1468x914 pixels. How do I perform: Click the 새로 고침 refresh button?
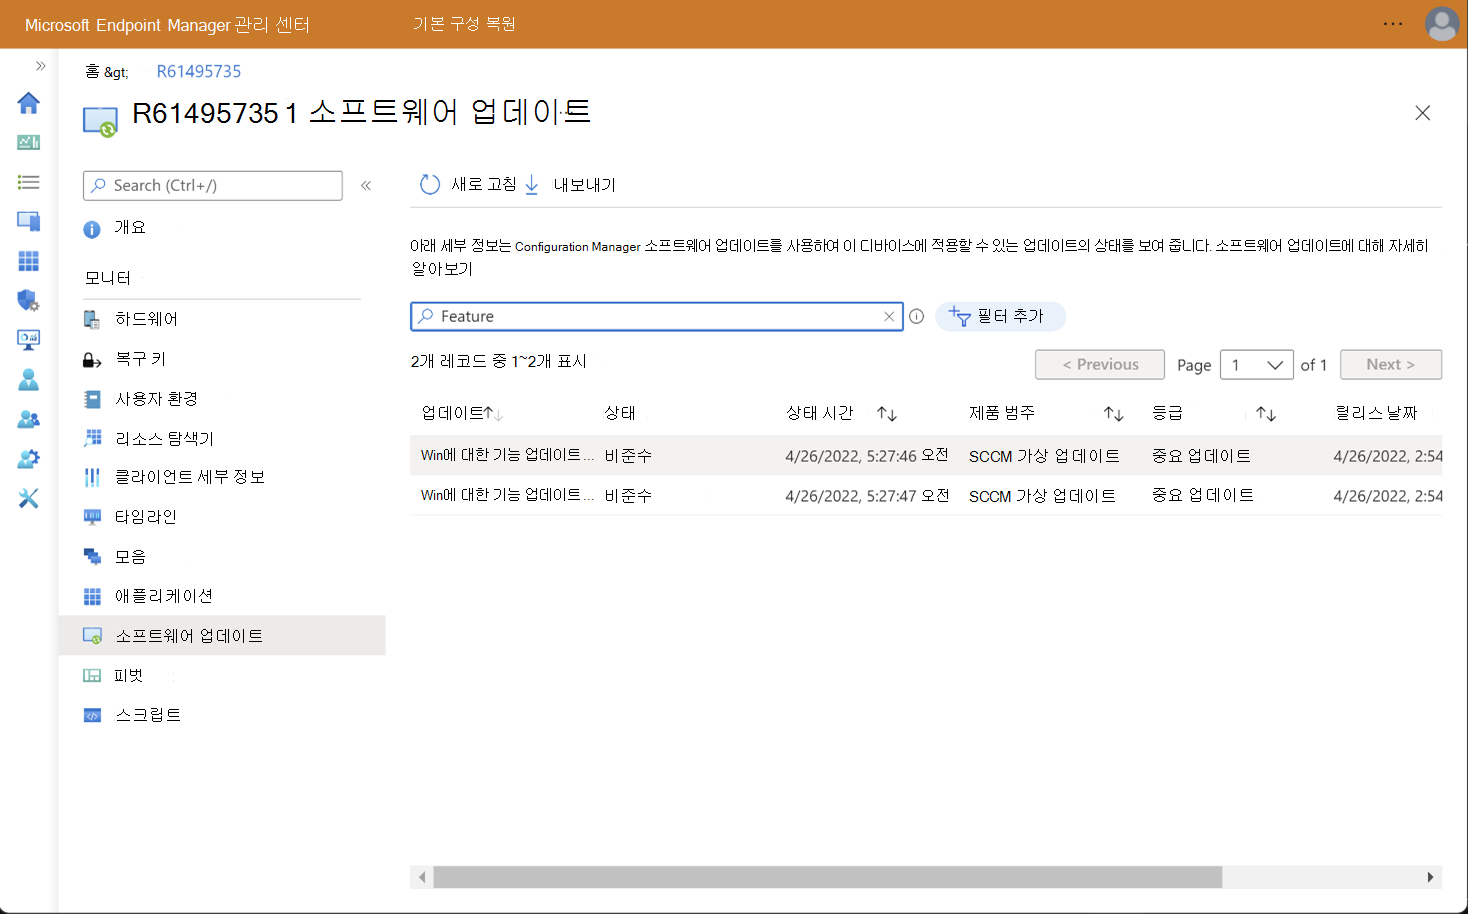(468, 185)
